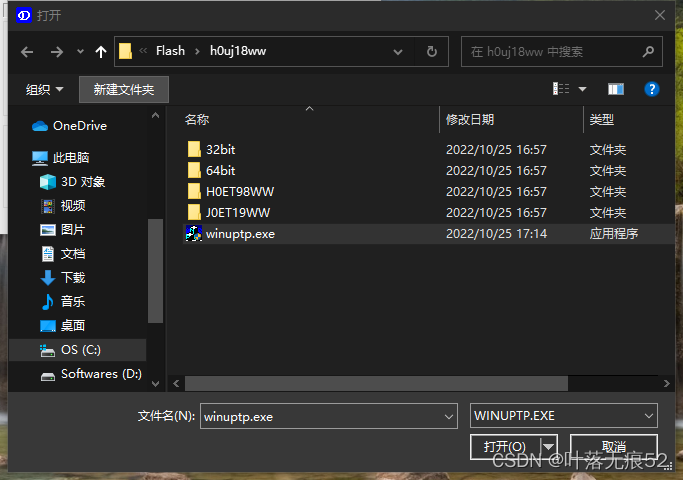Click the 取消 button

coord(614,446)
